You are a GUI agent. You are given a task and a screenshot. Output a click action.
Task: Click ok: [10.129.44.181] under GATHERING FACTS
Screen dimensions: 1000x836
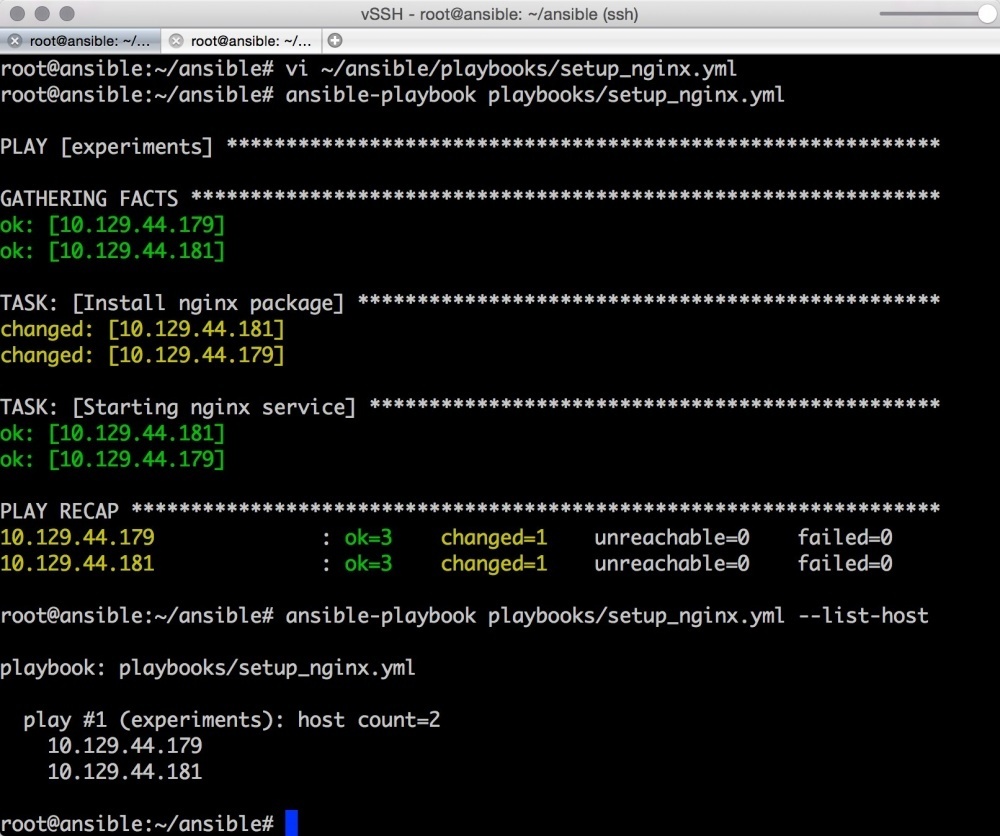[x=112, y=251]
